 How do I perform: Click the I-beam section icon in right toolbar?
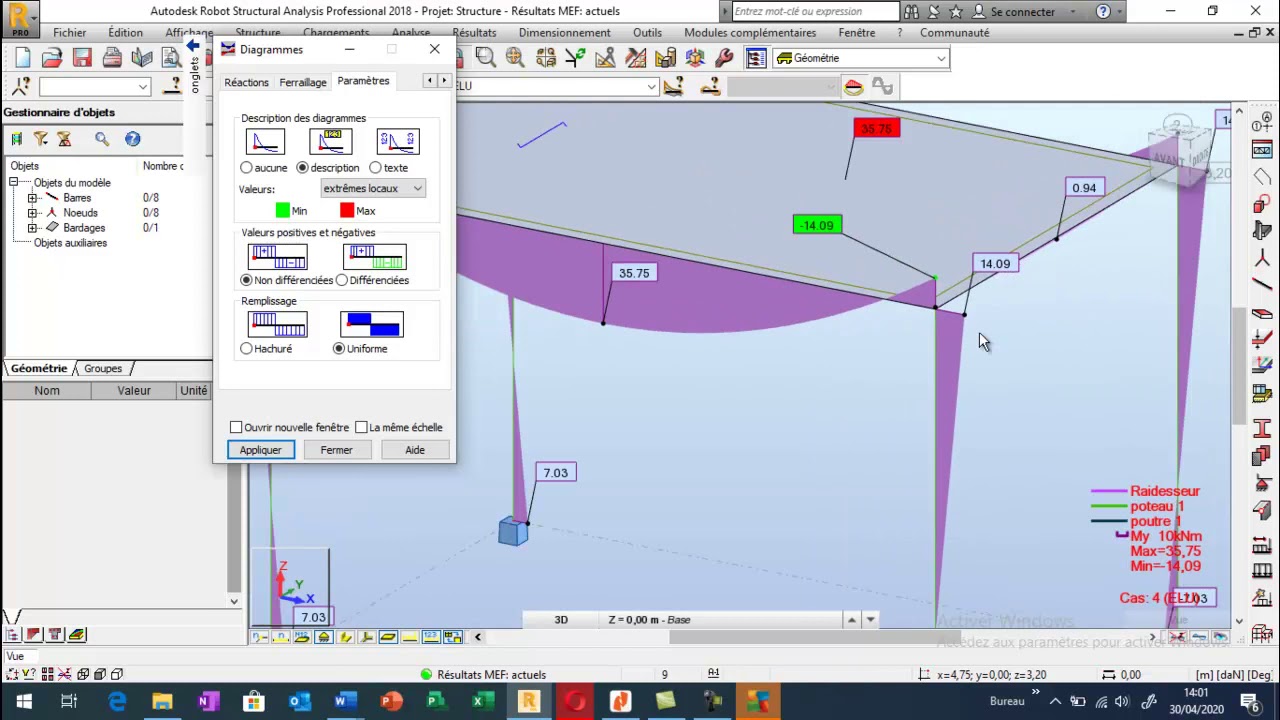(1262, 429)
